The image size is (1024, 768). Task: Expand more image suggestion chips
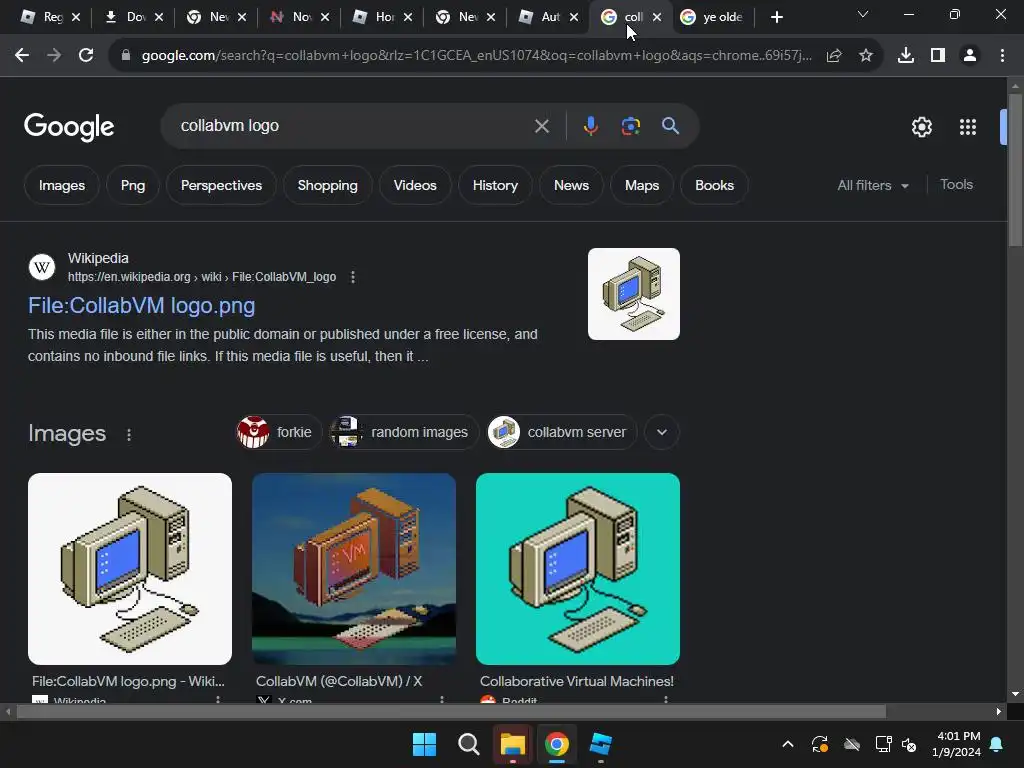662,432
